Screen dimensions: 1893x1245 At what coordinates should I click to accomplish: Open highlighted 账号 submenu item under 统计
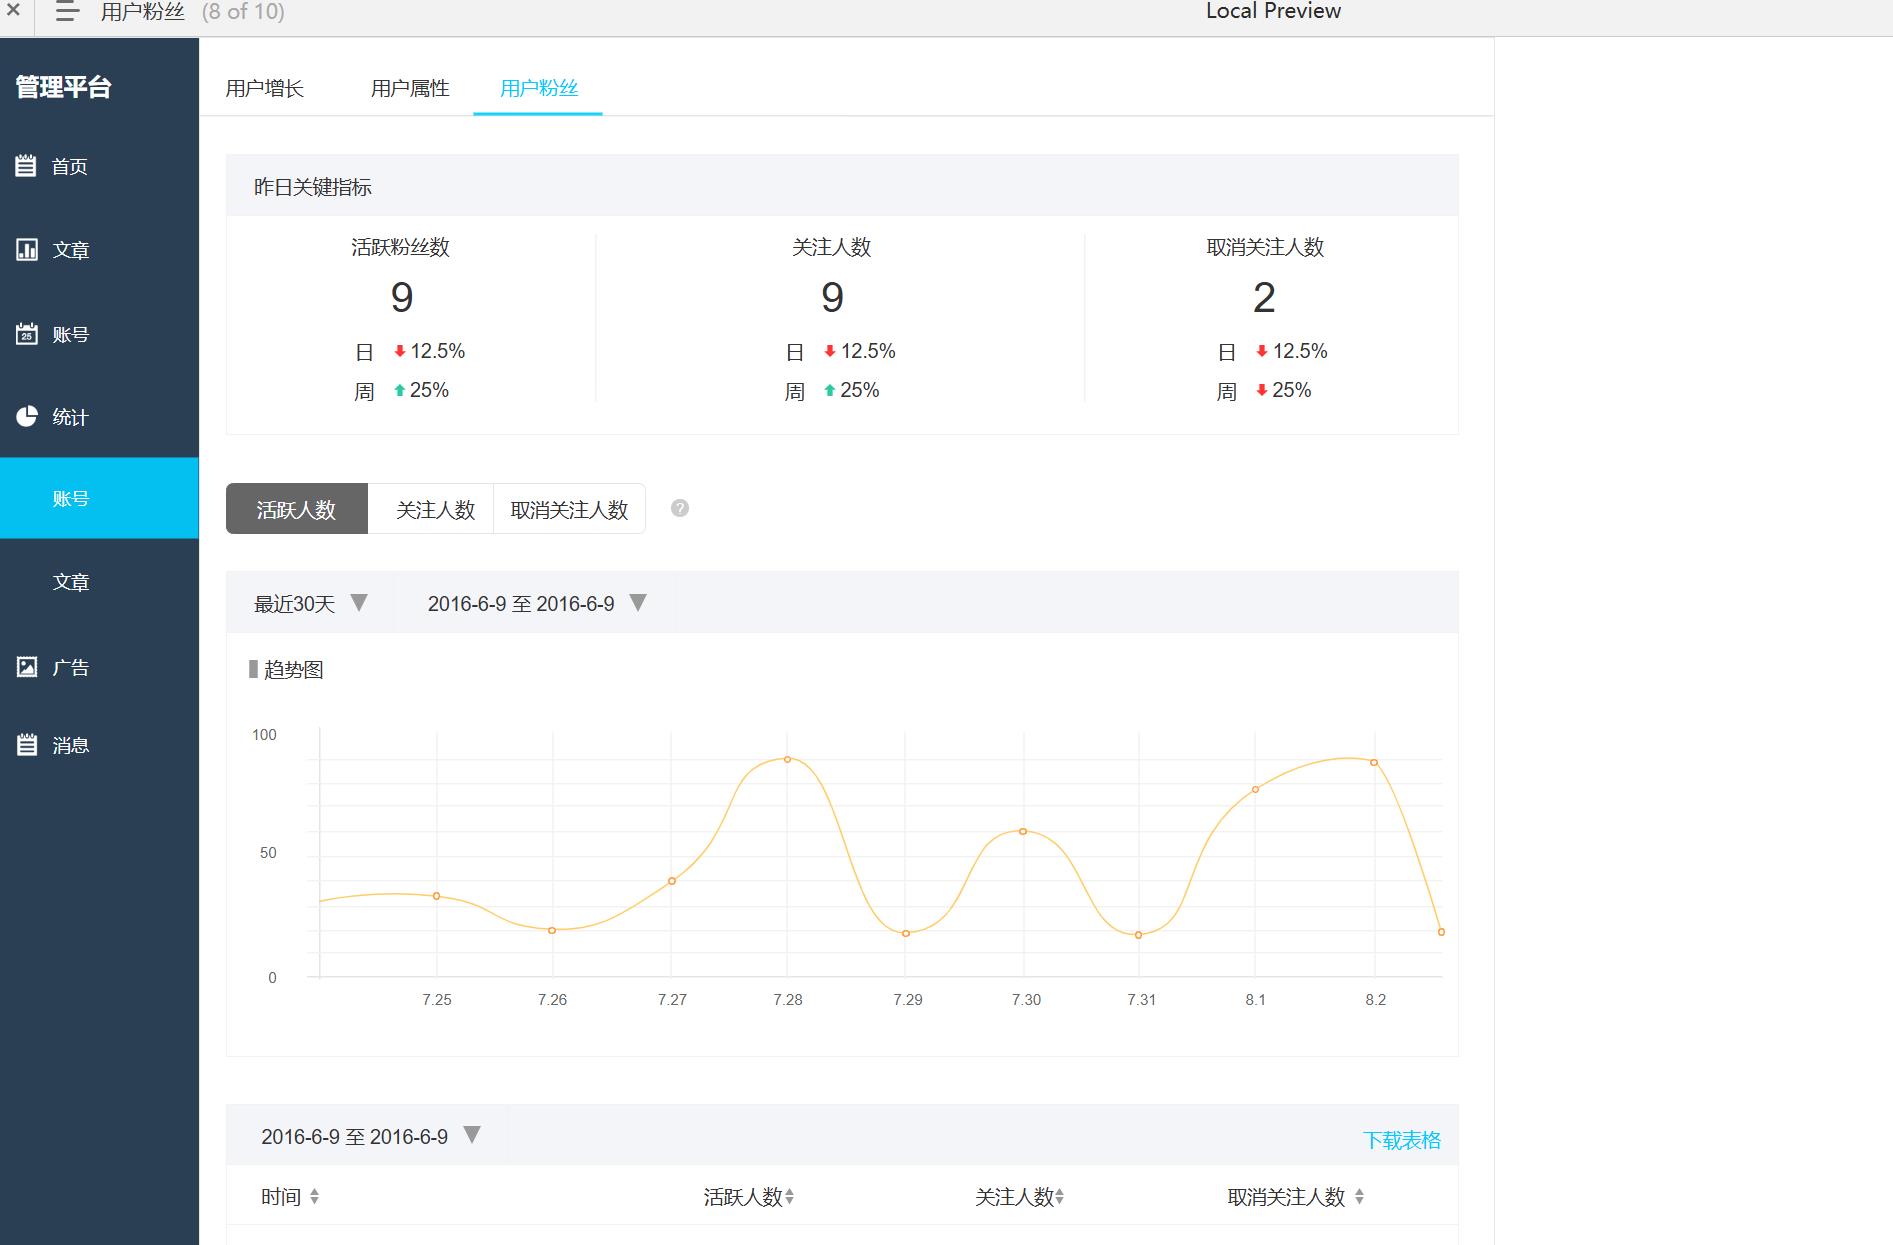(x=99, y=498)
